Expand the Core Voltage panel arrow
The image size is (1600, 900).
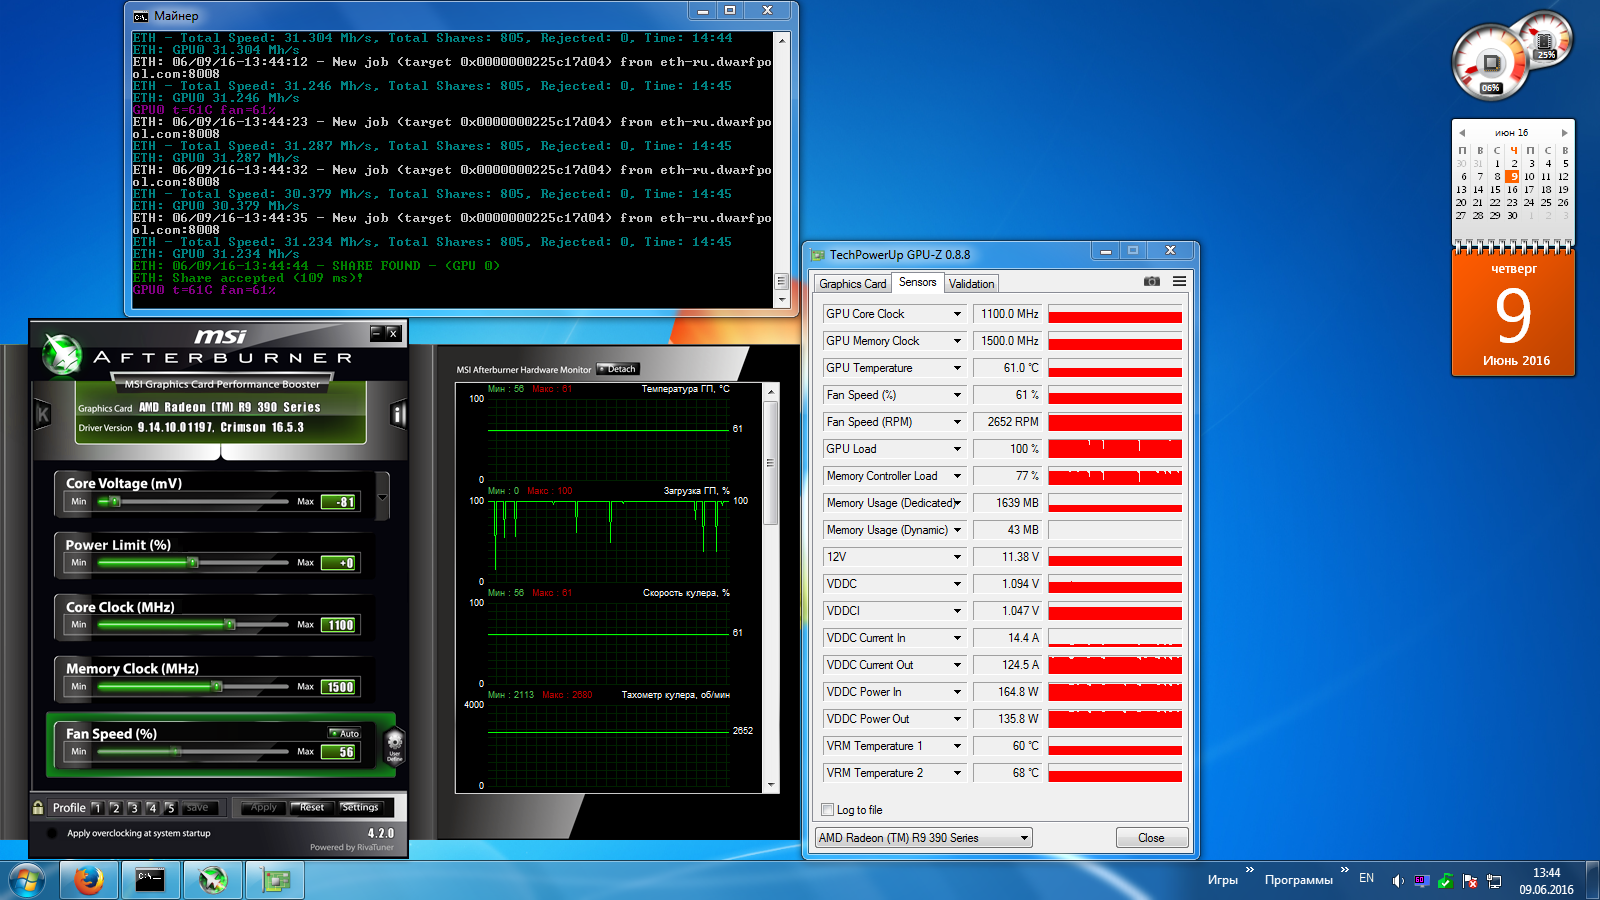(x=382, y=497)
